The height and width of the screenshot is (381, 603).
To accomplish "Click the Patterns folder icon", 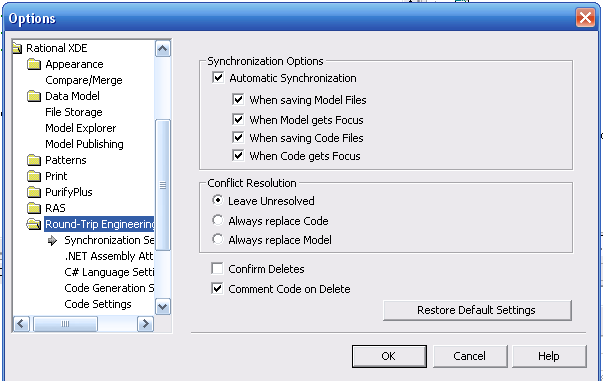I will point(34,160).
